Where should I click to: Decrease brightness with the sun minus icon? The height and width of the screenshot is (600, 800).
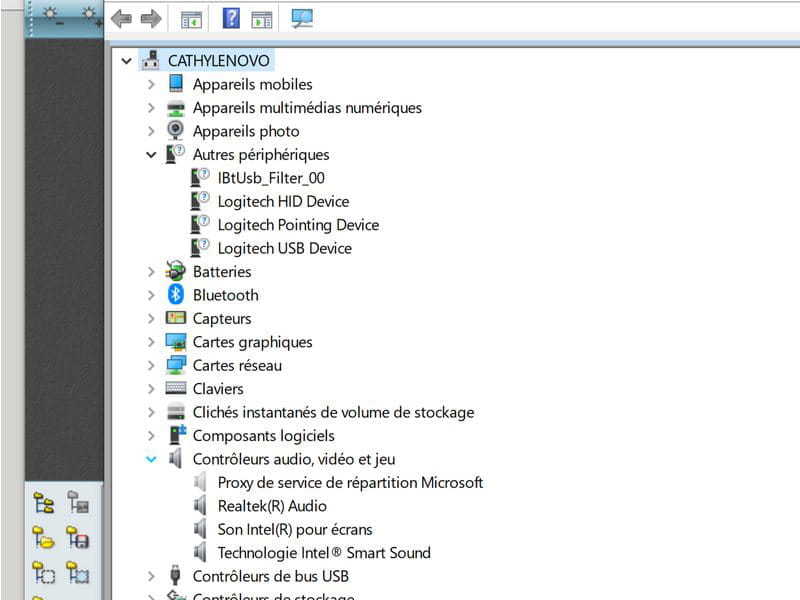pyautogui.click(x=52, y=15)
